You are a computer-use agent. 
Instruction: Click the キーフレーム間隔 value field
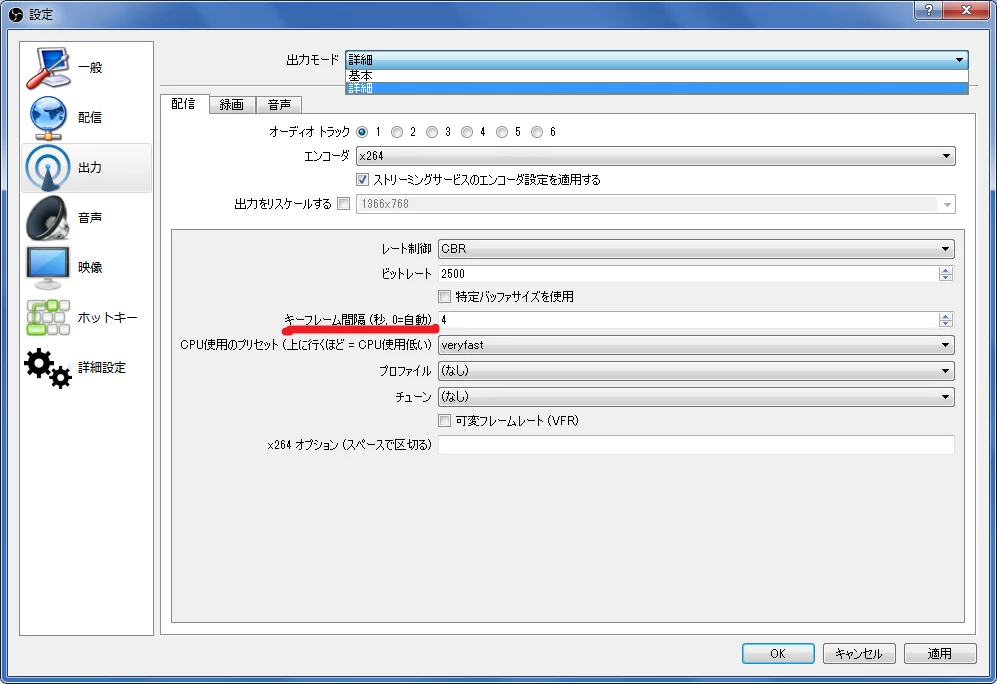click(x=689, y=320)
